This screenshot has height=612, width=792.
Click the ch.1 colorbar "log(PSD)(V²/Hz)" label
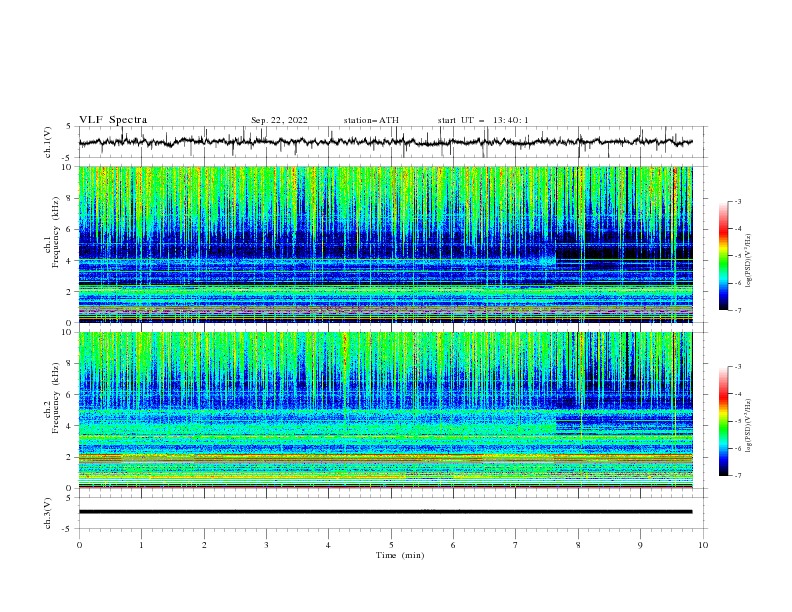point(749,261)
